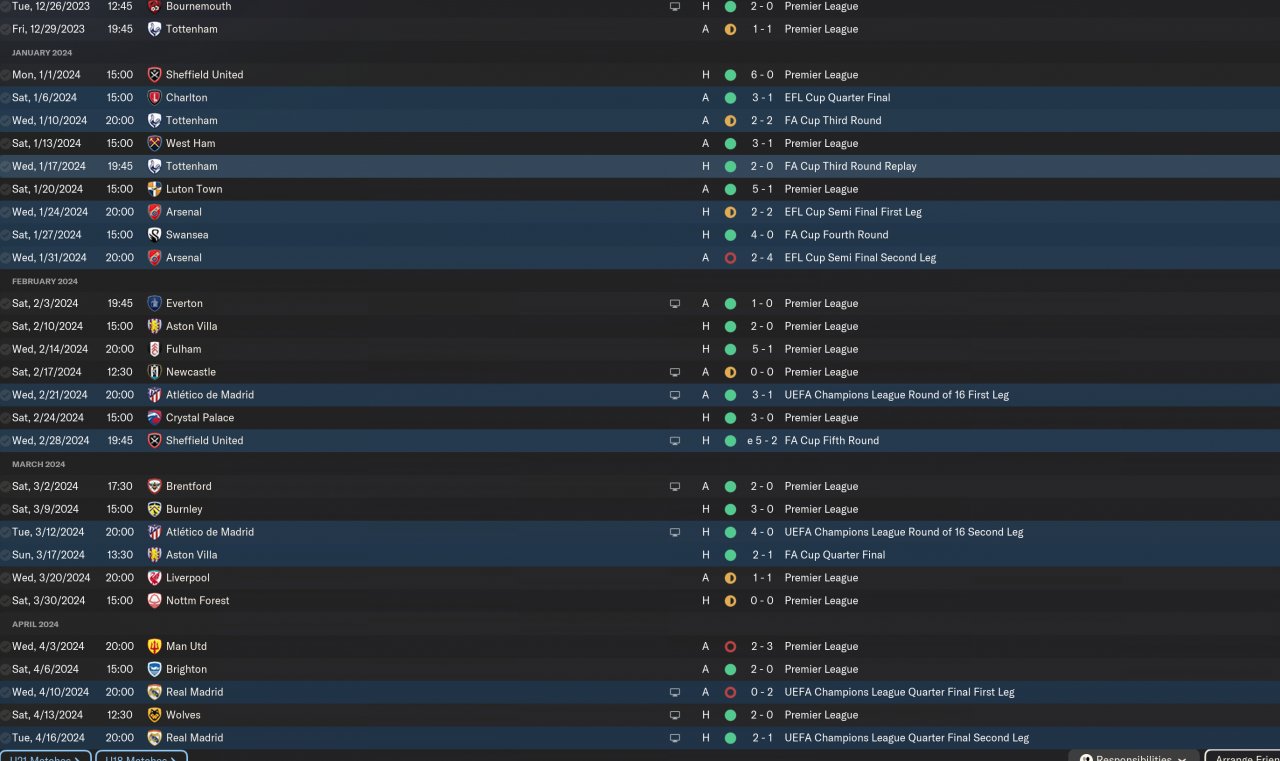
Task: Click the Sheffield United club badge on 1/1/2024
Action: point(154,75)
